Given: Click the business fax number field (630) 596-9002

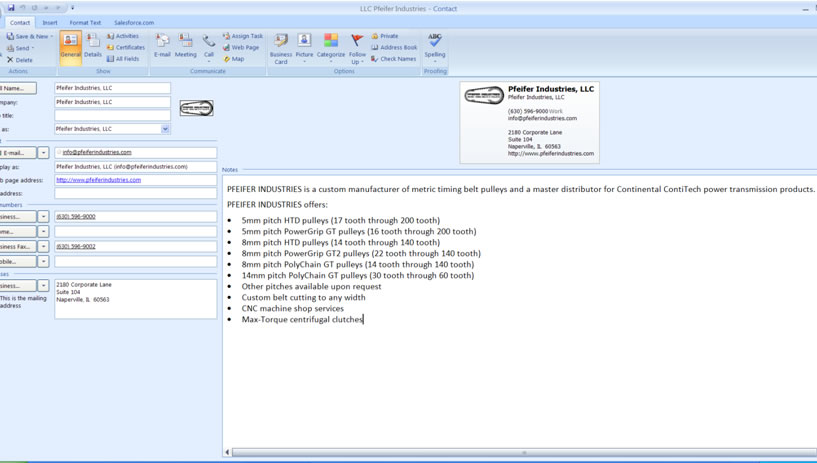Looking at the screenshot, I should pos(135,246).
